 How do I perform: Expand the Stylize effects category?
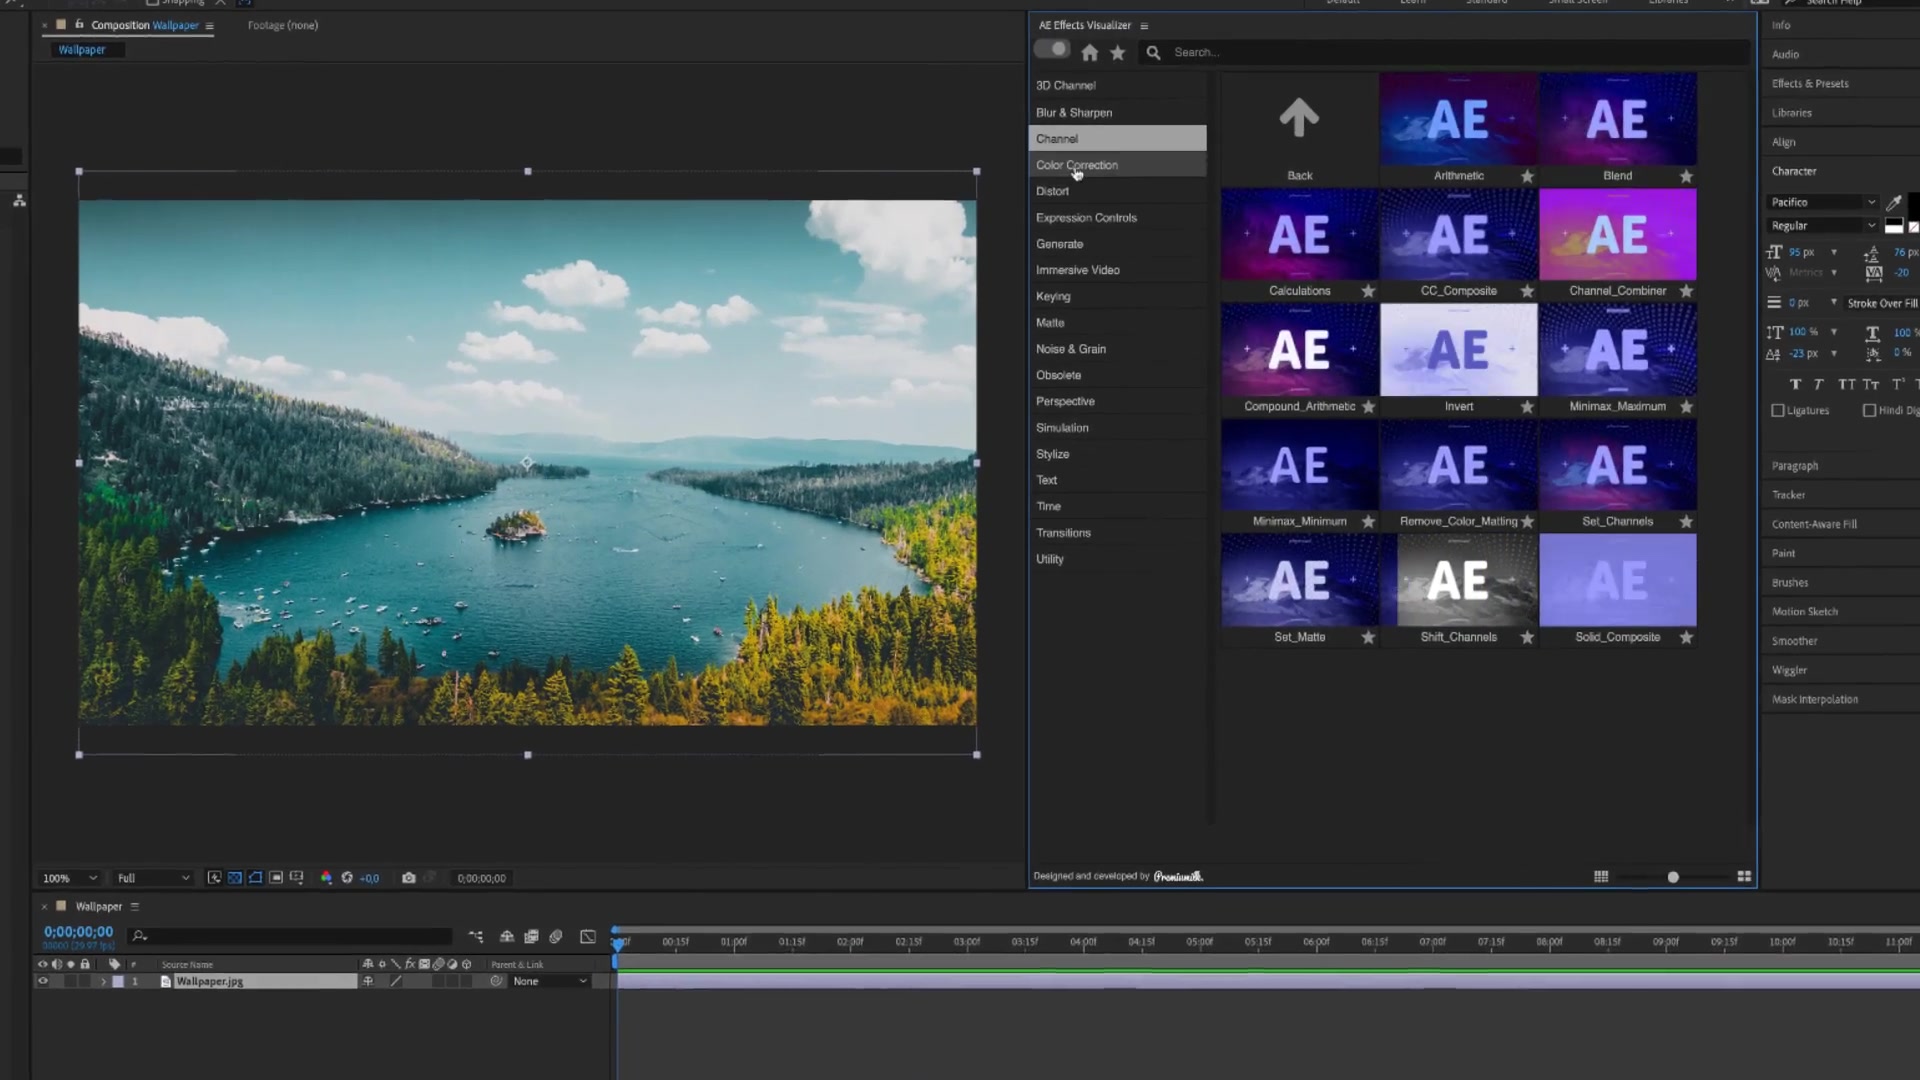[1051, 454]
